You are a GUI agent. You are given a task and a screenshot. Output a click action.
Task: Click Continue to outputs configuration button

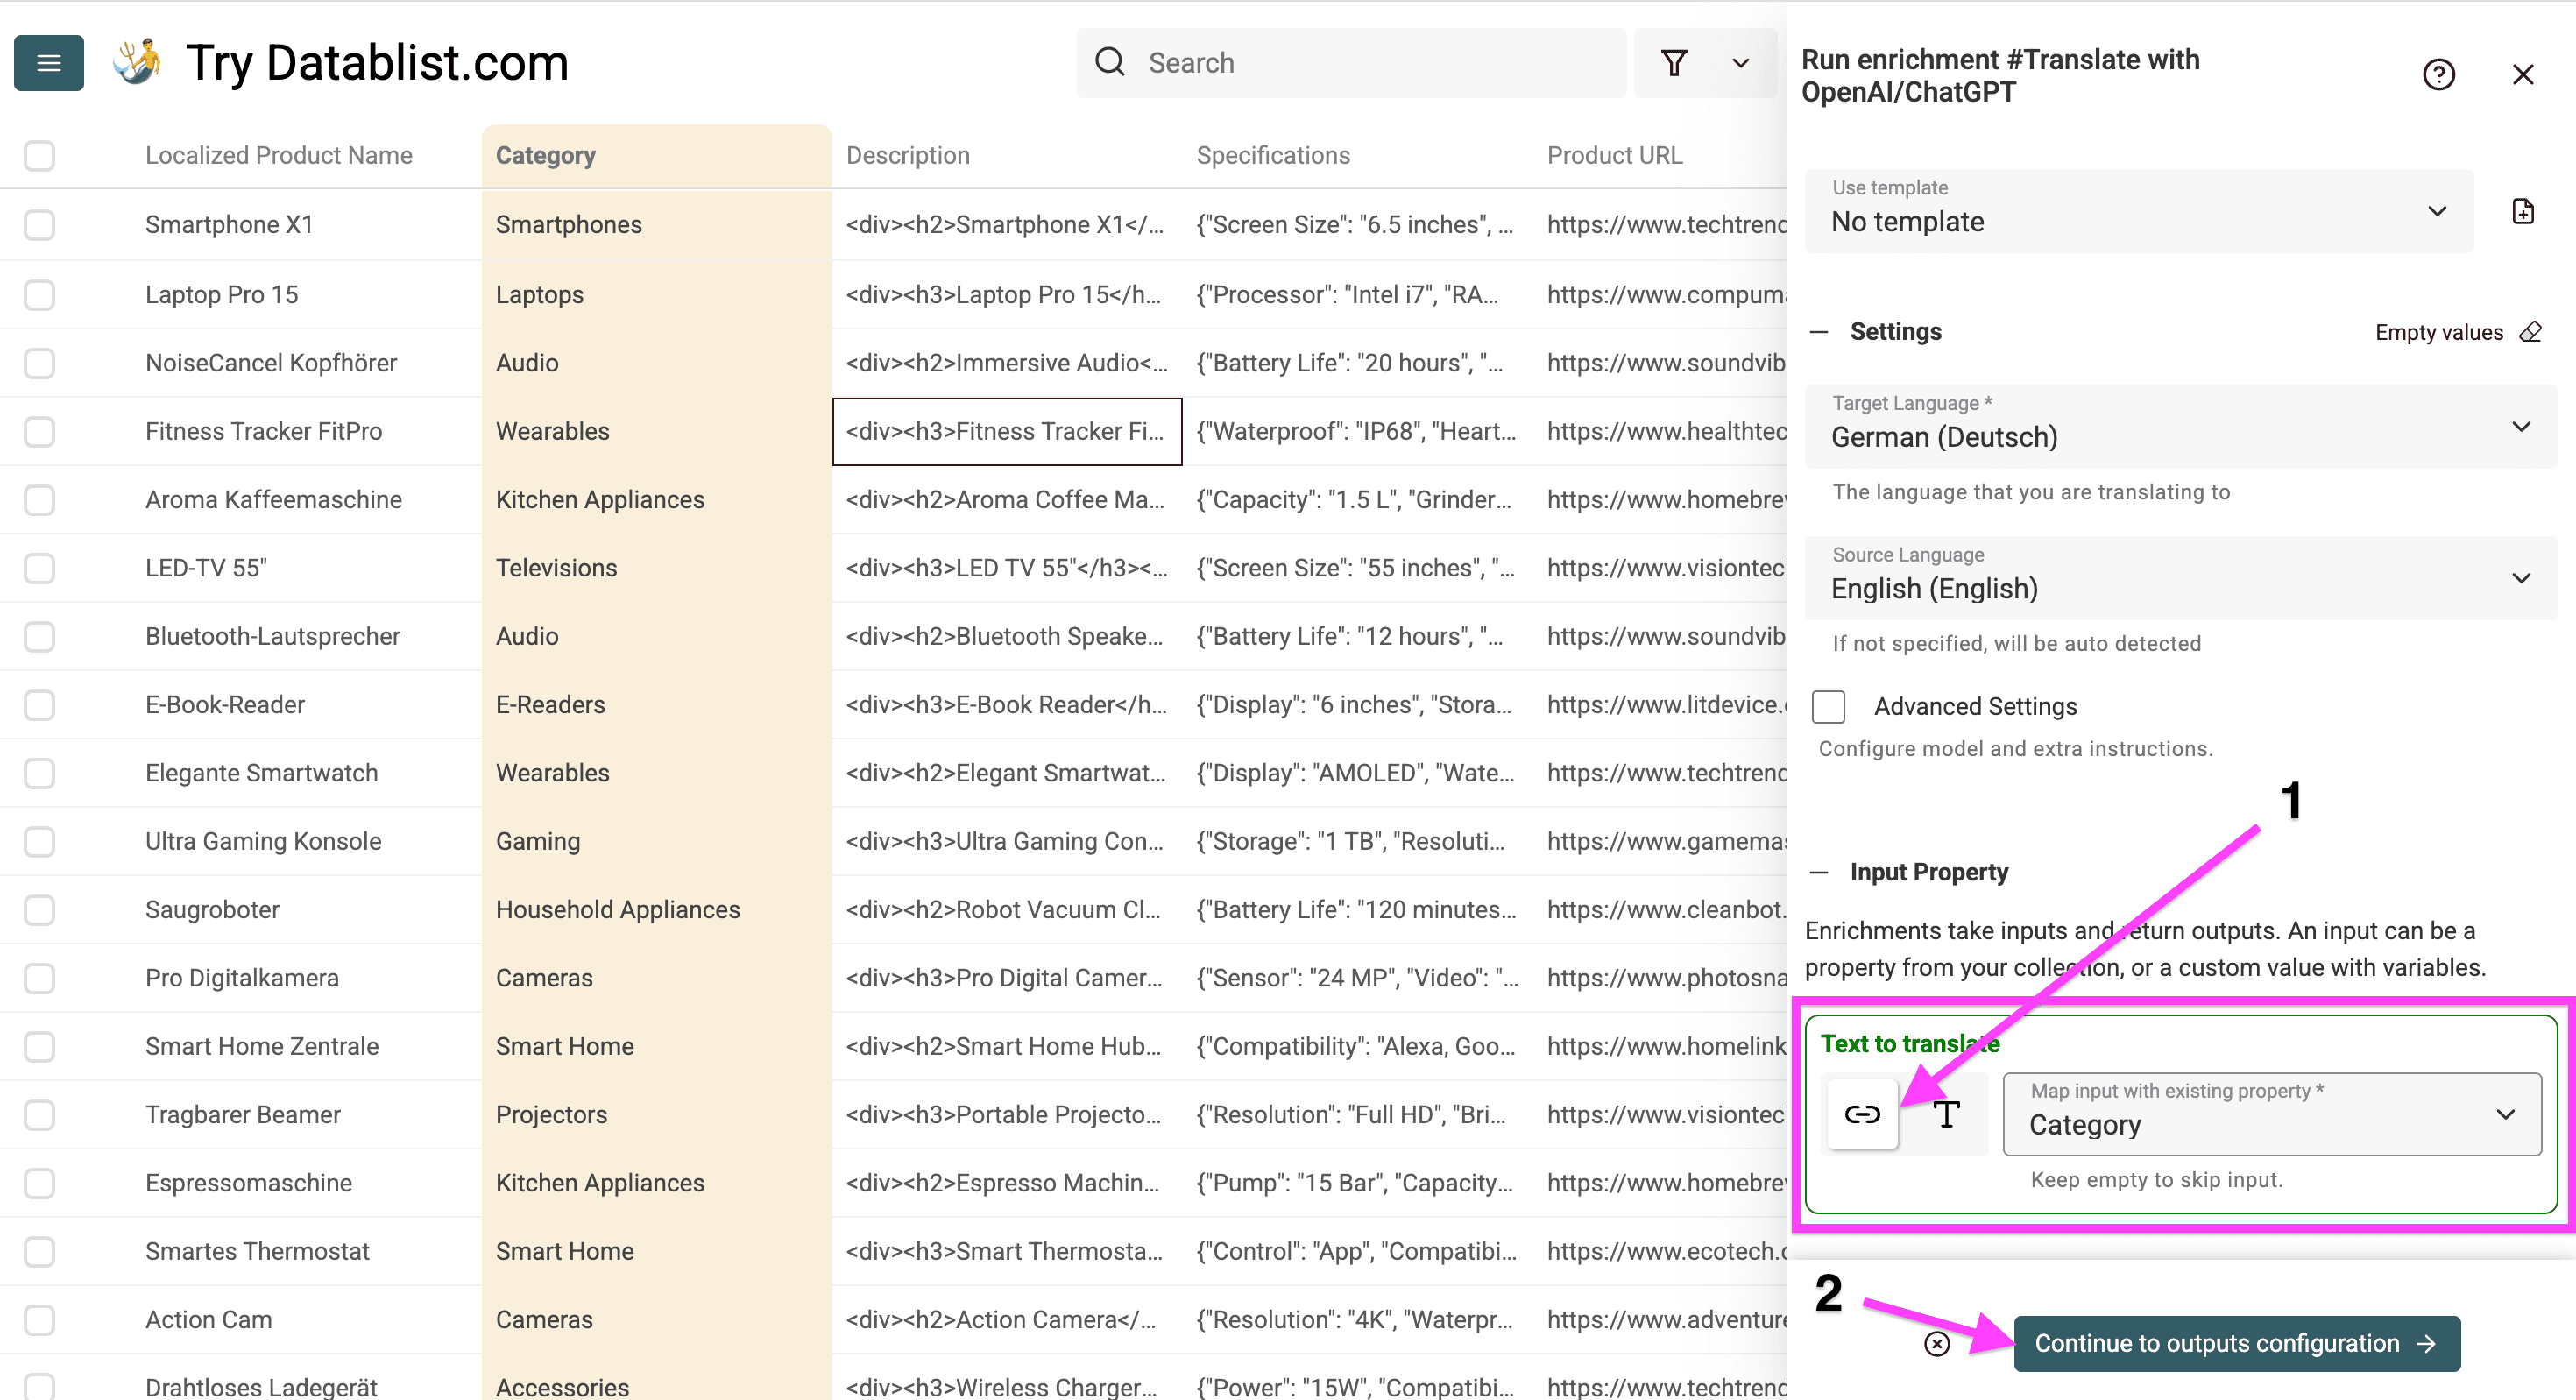click(x=2236, y=1344)
